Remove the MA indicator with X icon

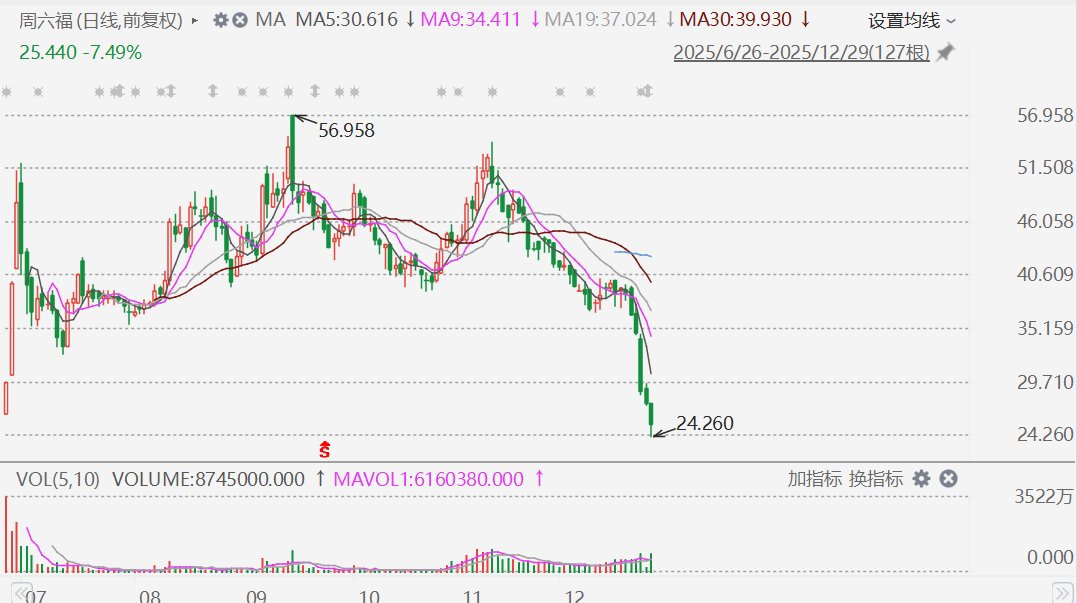(241, 20)
